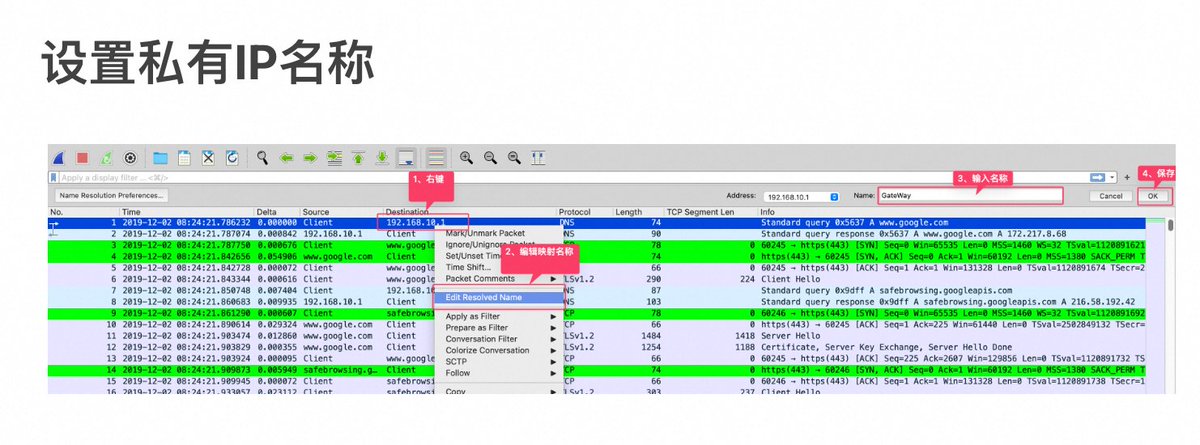Click the find packet magnifier icon
This screenshot has width=1200, height=445.
tap(263, 158)
